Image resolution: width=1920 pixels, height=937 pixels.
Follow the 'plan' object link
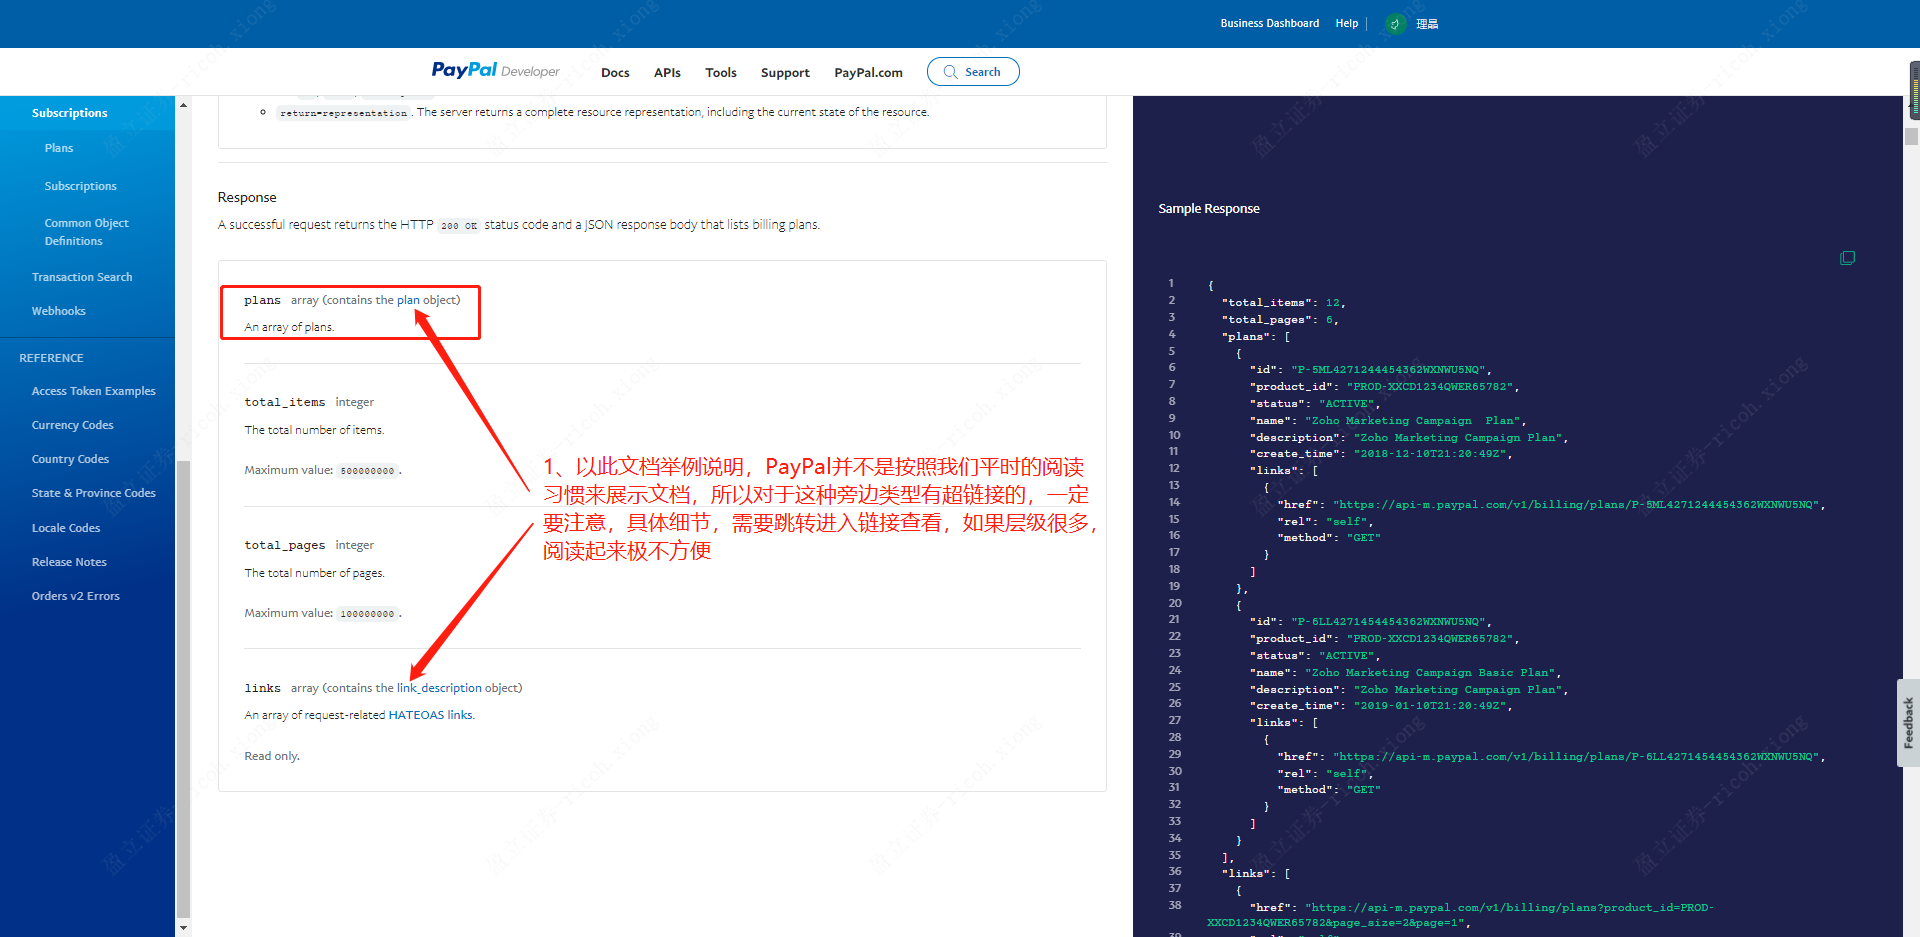pos(408,300)
